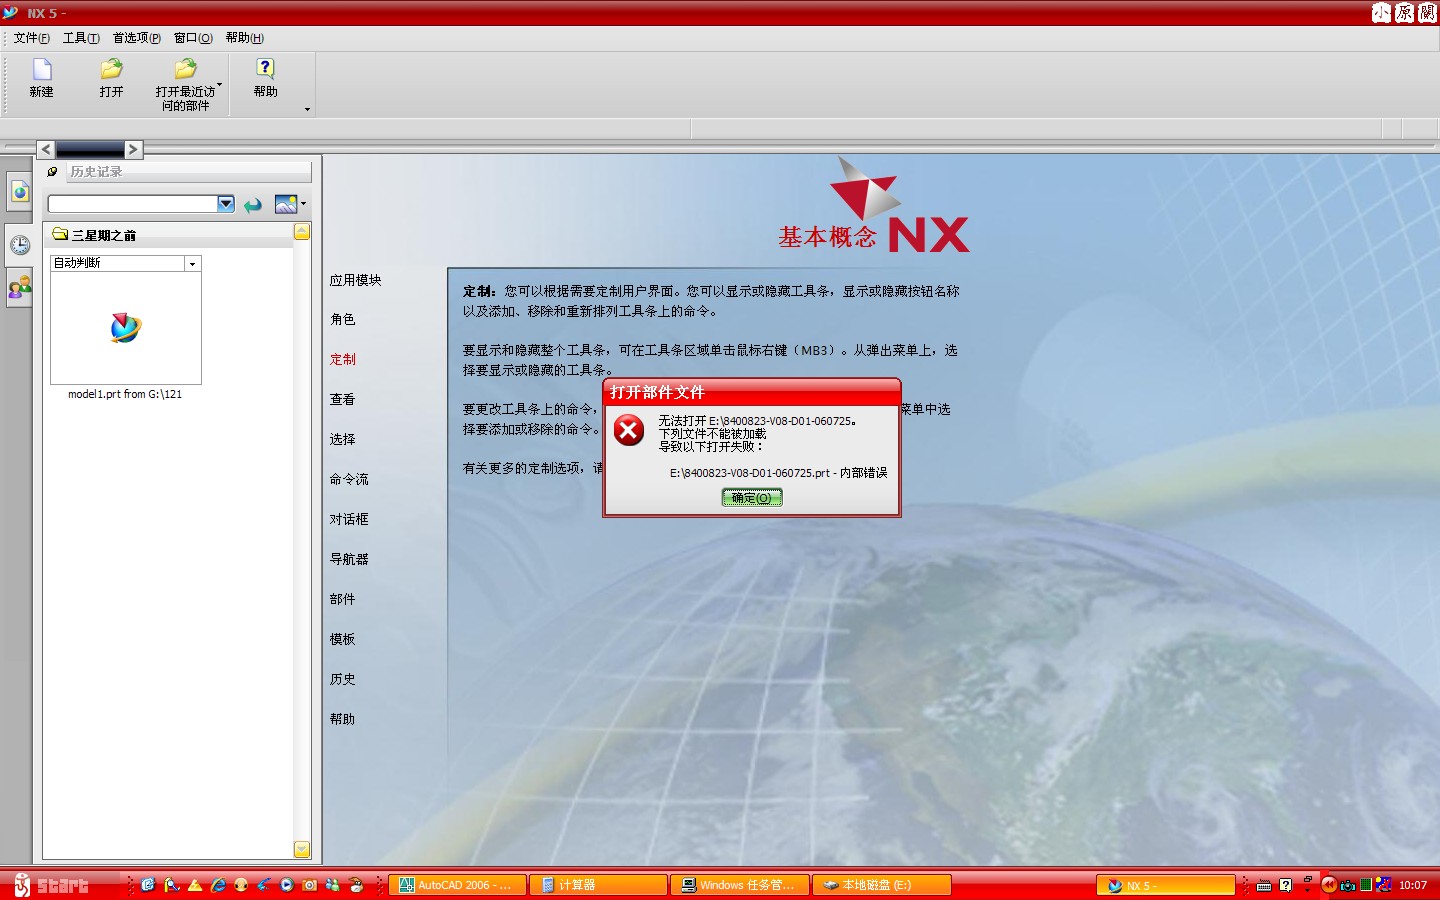Click 确定(O) in the error dialog

752,498
